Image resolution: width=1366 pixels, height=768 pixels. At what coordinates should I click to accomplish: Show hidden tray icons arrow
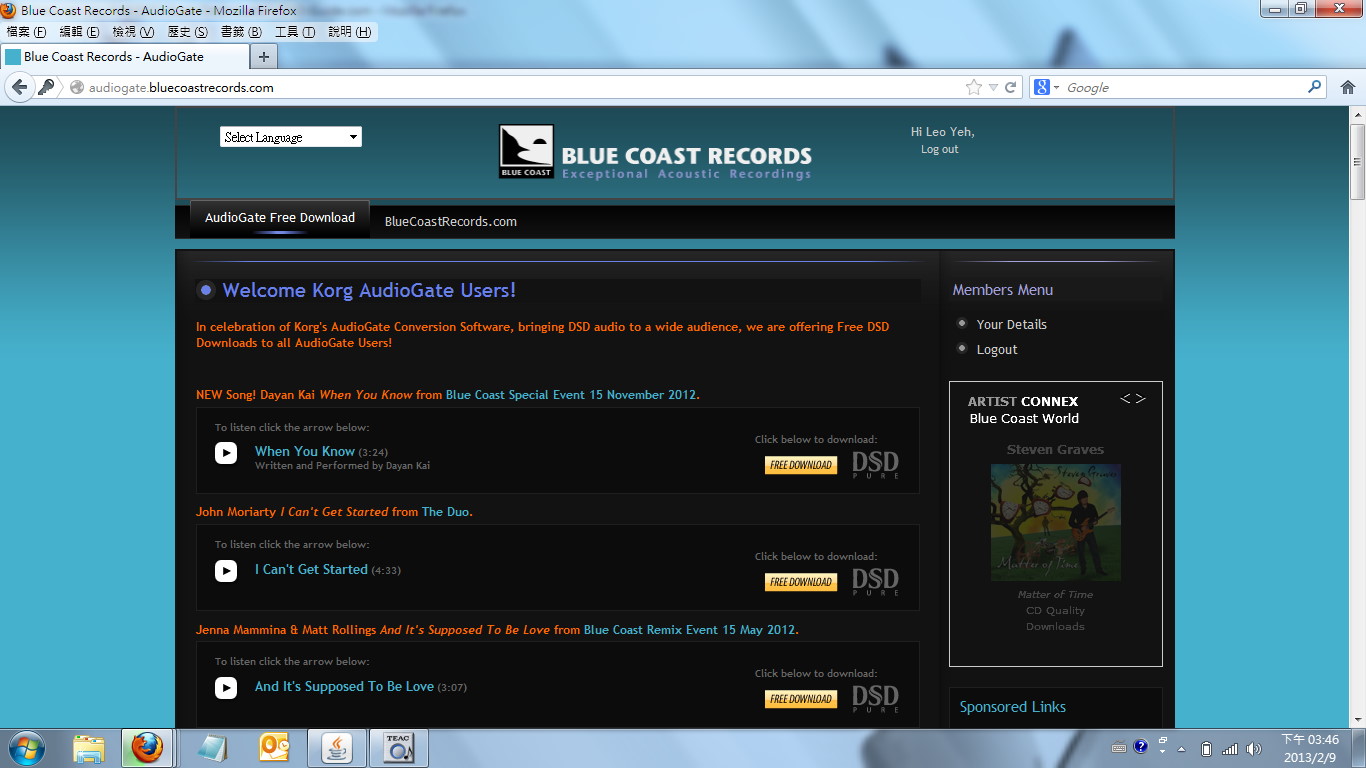[x=1182, y=749]
